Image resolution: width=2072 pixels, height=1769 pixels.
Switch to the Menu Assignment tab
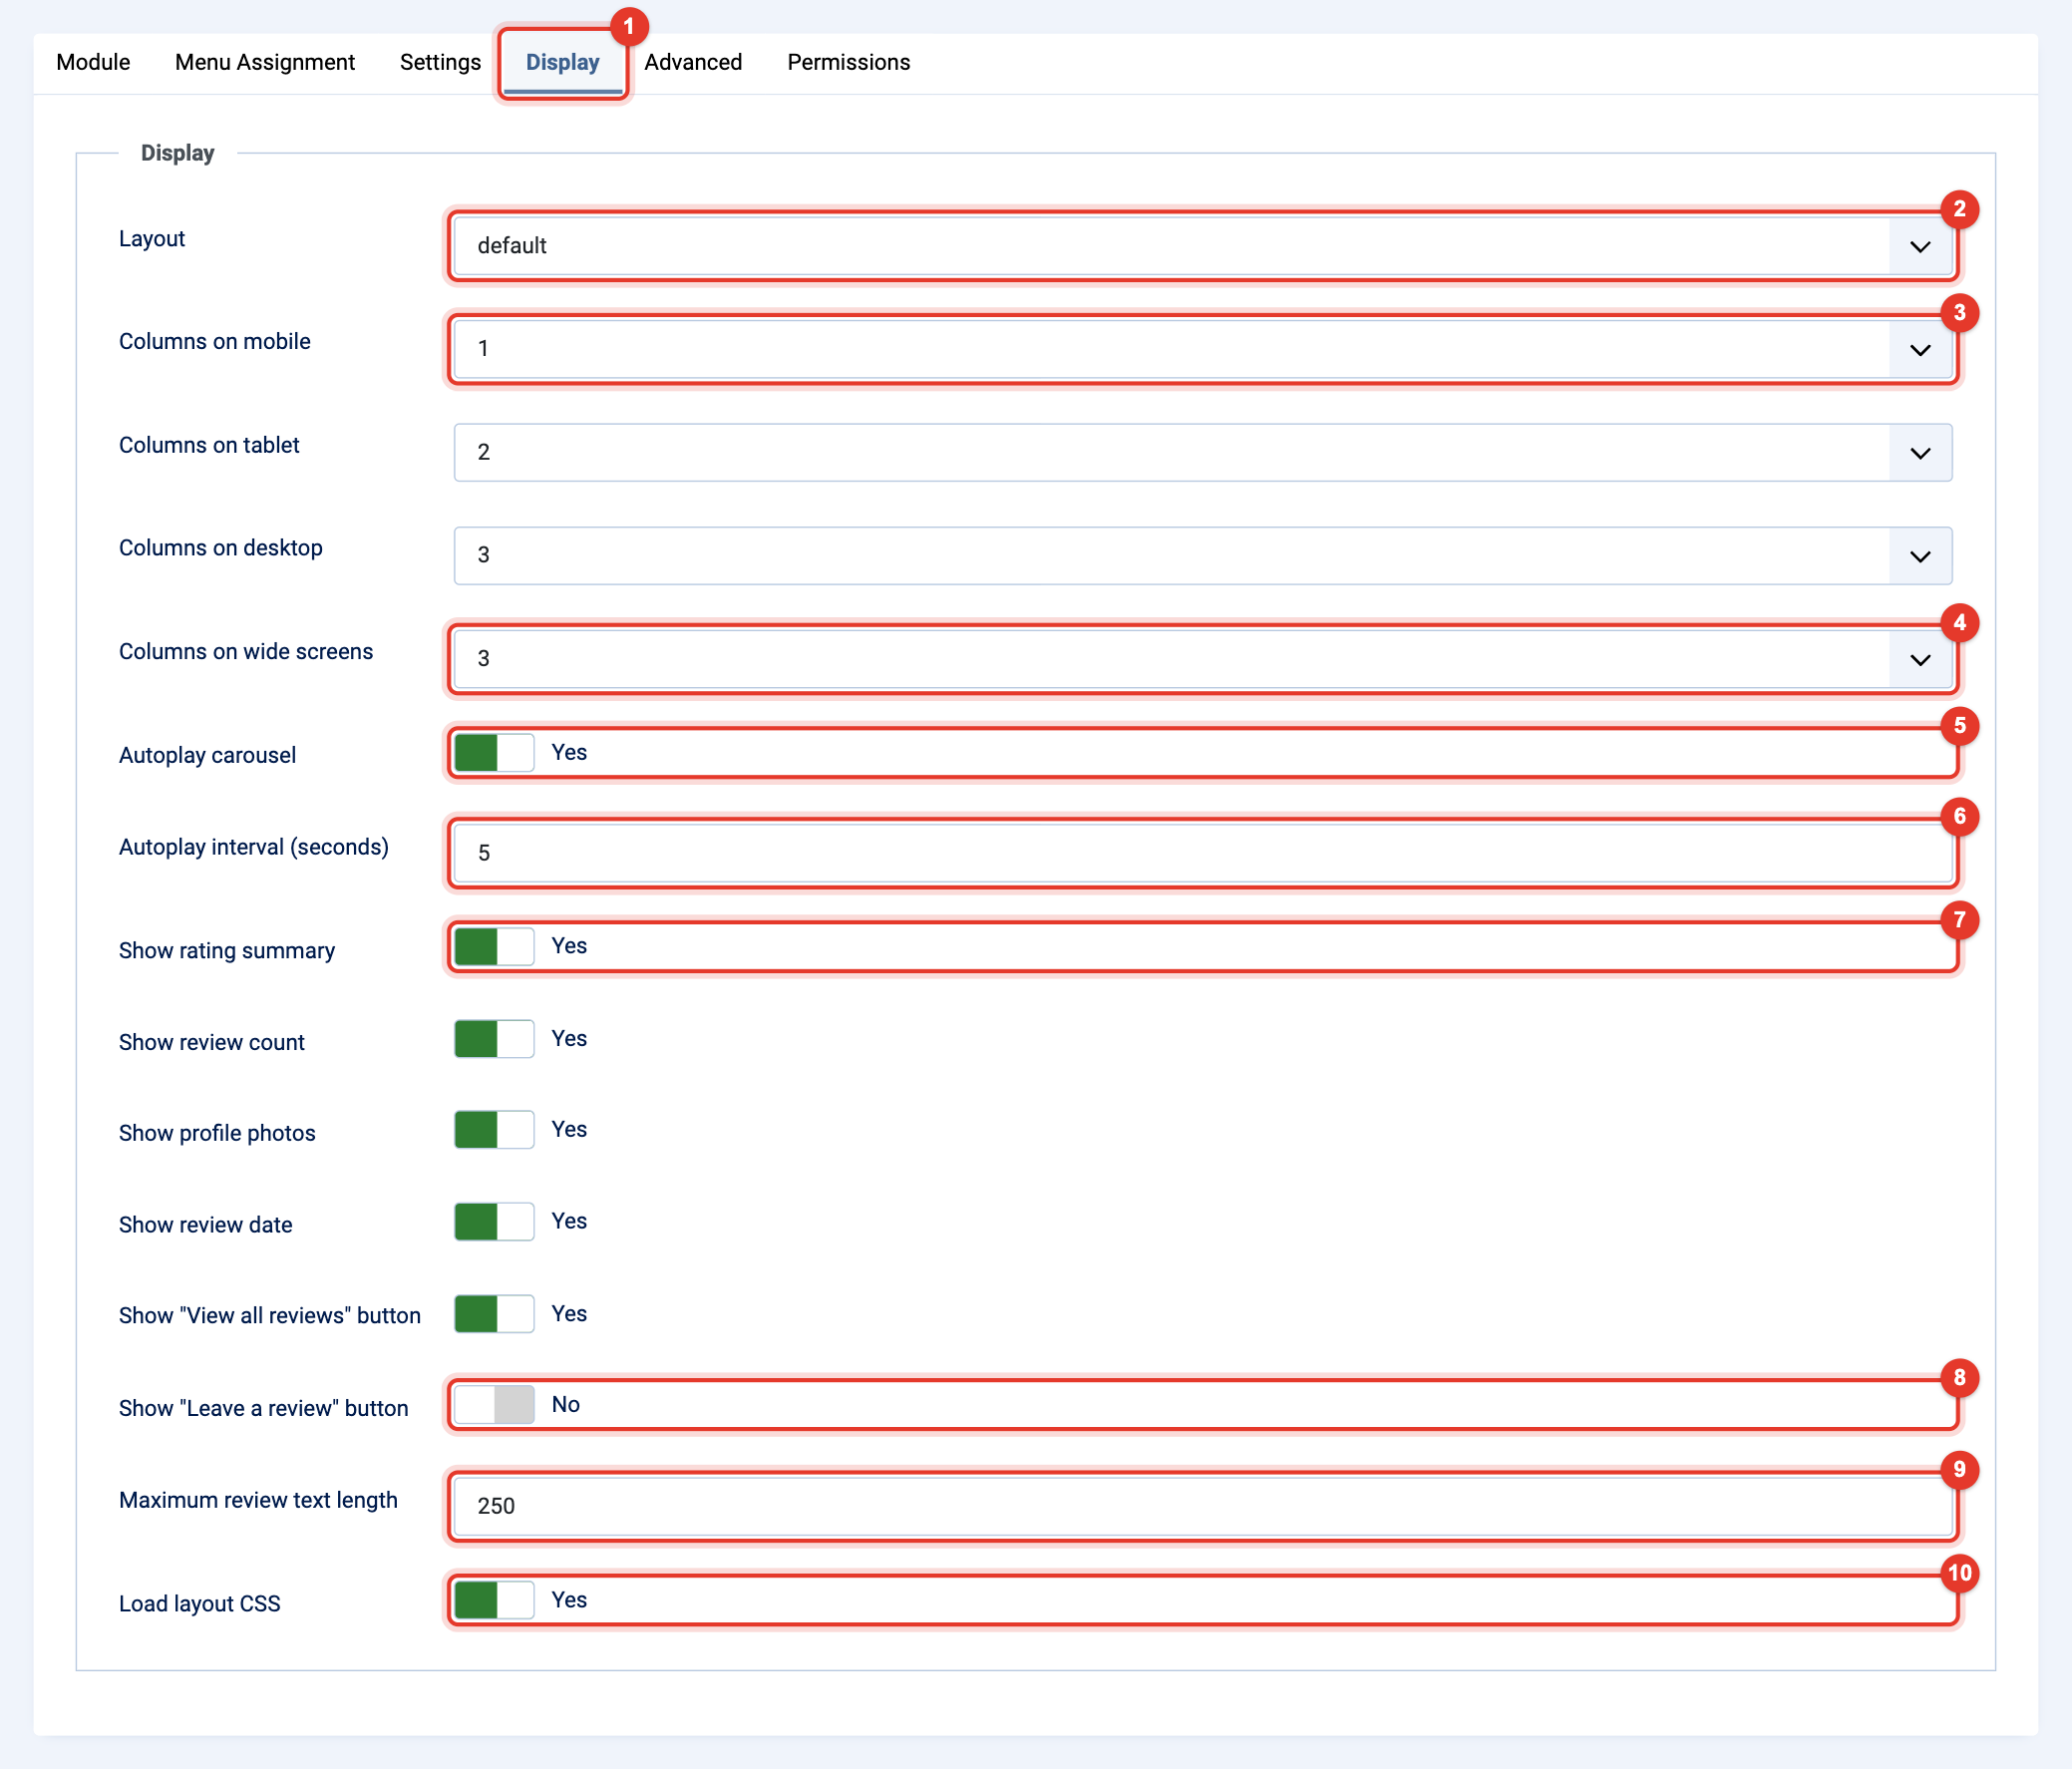coord(265,62)
